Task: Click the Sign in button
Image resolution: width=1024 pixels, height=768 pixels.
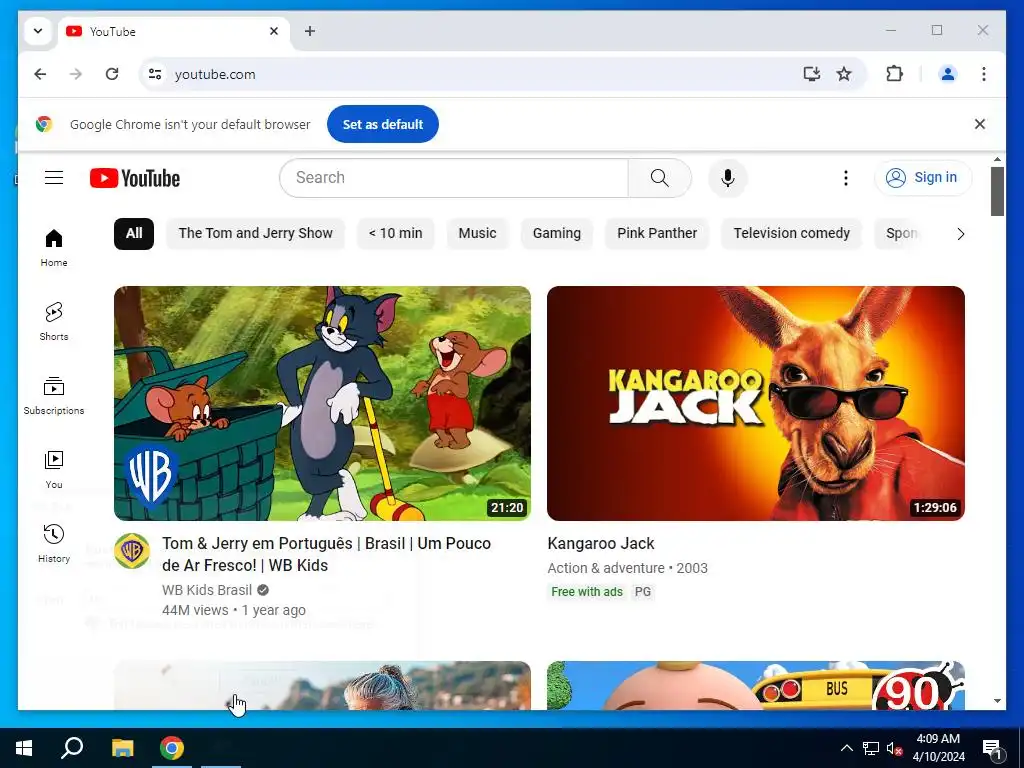Action: [x=923, y=178]
